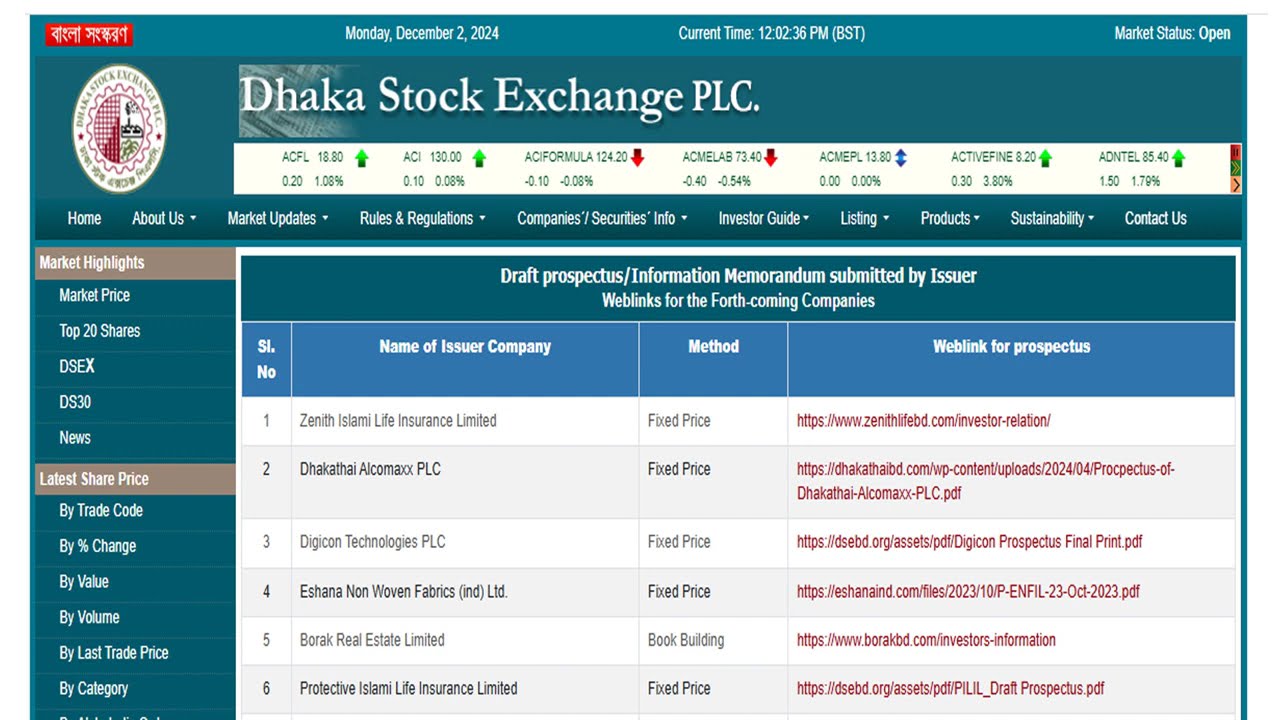View latest share price By % Change
Image resolution: width=1280 pixels, height=720 pixels.
[97, 546]
